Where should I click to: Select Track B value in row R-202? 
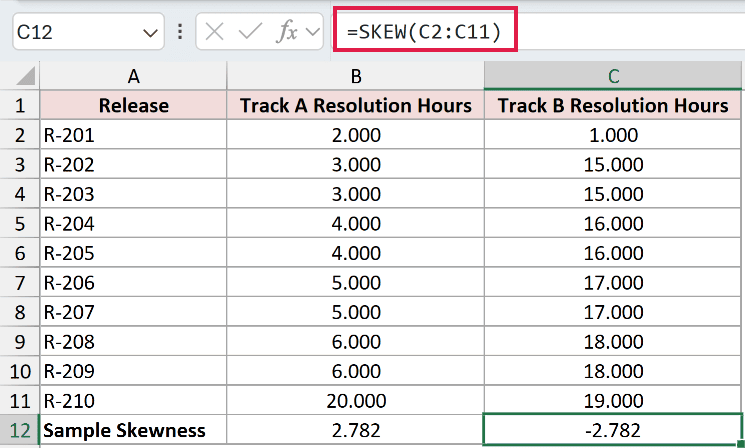coord(613,164)
